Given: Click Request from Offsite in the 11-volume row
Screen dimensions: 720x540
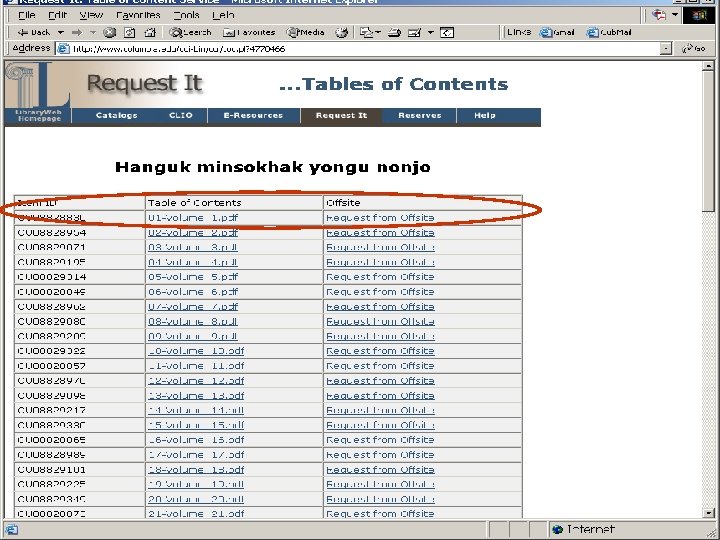Looking at the screenshot, I should [x=380, y=366].
